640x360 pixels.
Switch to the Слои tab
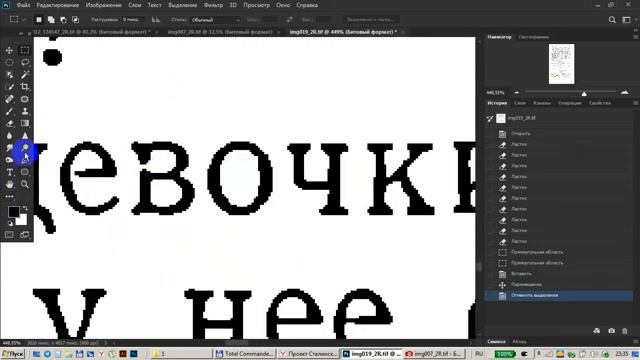pos(520,103)
